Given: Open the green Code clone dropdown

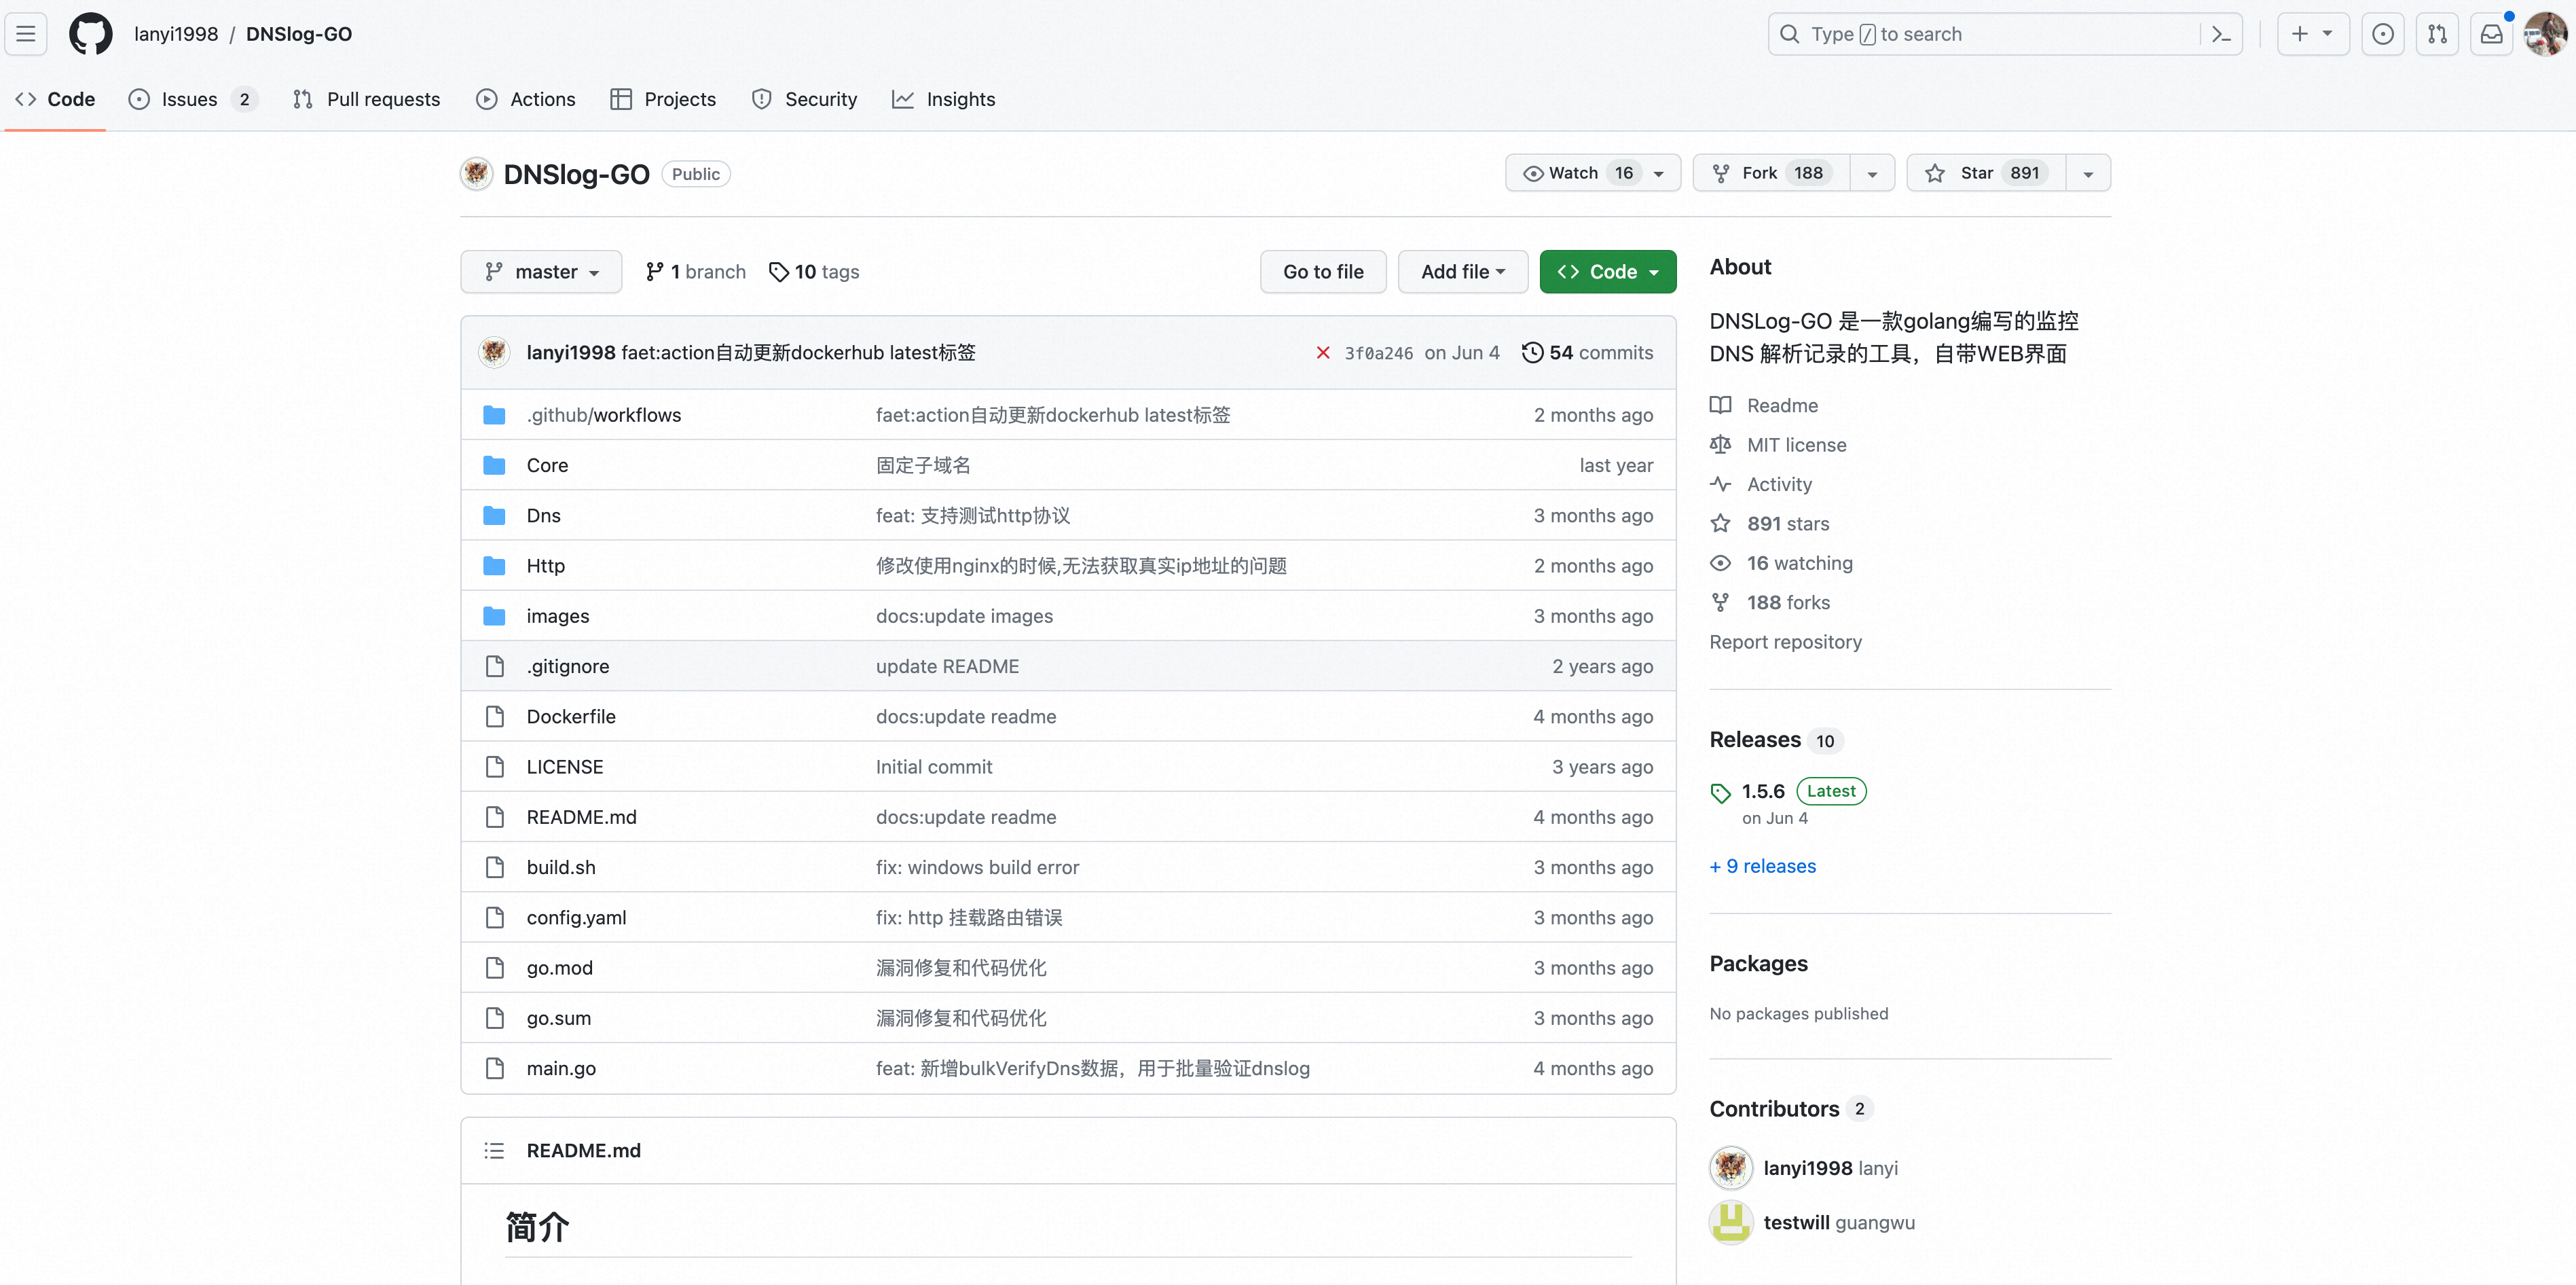Looking at the screenshot, I should 1607,272.
